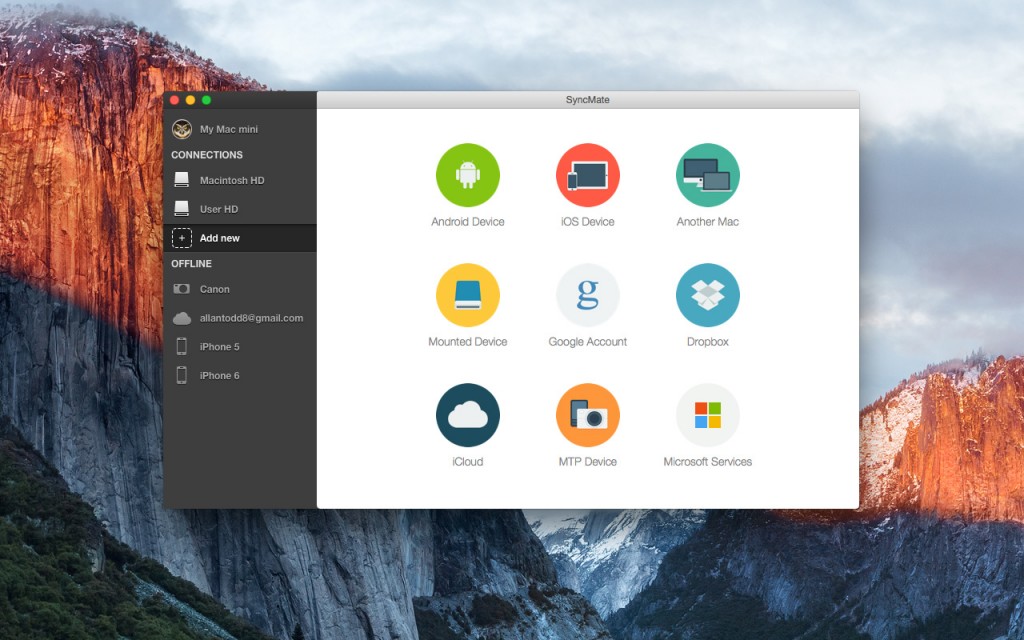Pick the Mounted Device yellow drive icon
This screenshot has width=1024, height=640.
468,295
